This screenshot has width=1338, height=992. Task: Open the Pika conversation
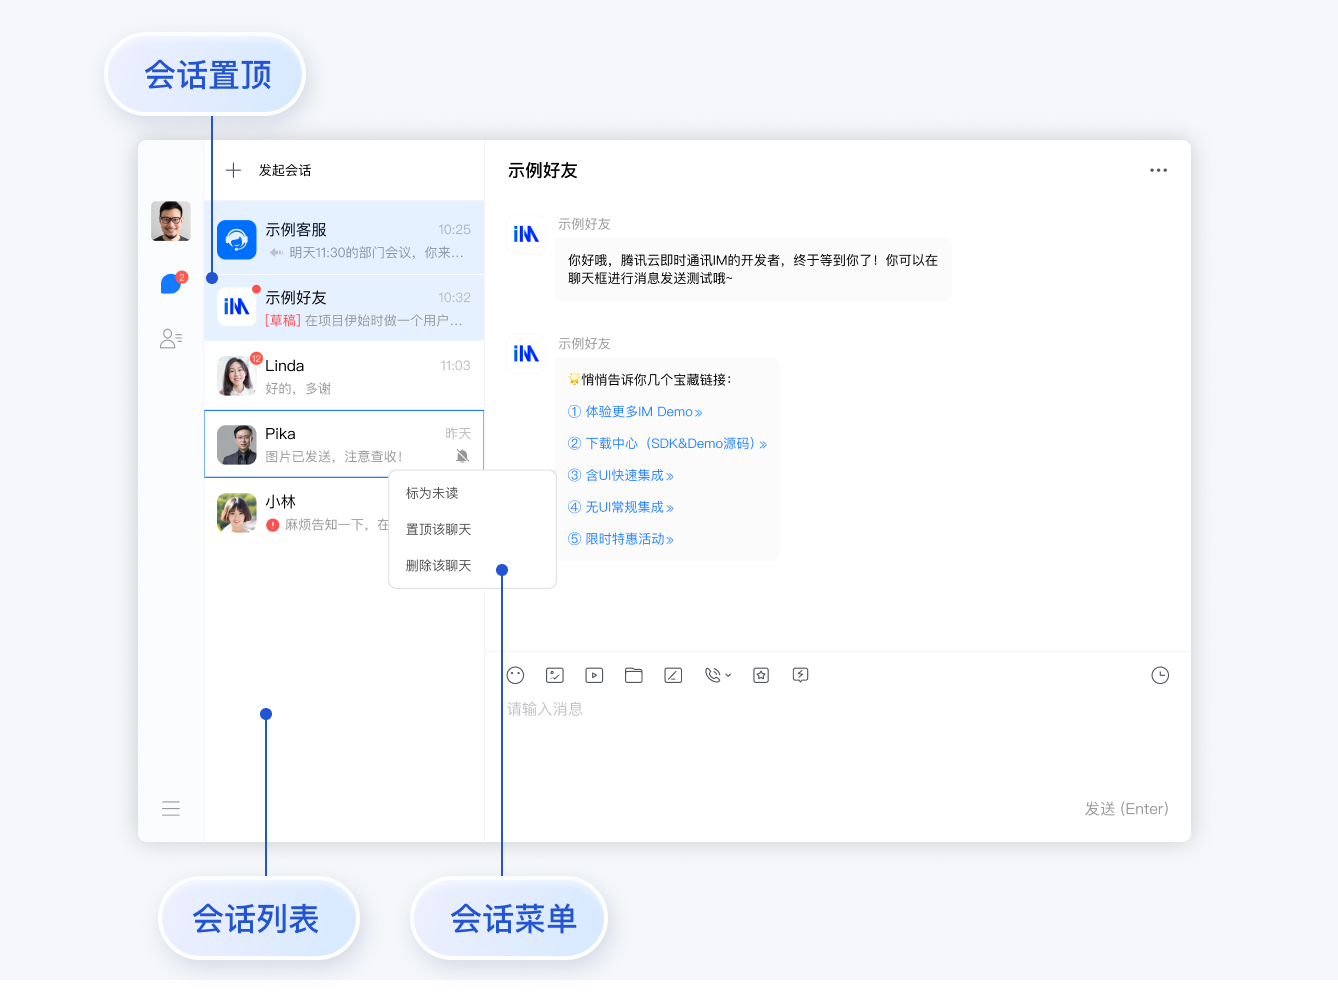(x=344, y=443)
